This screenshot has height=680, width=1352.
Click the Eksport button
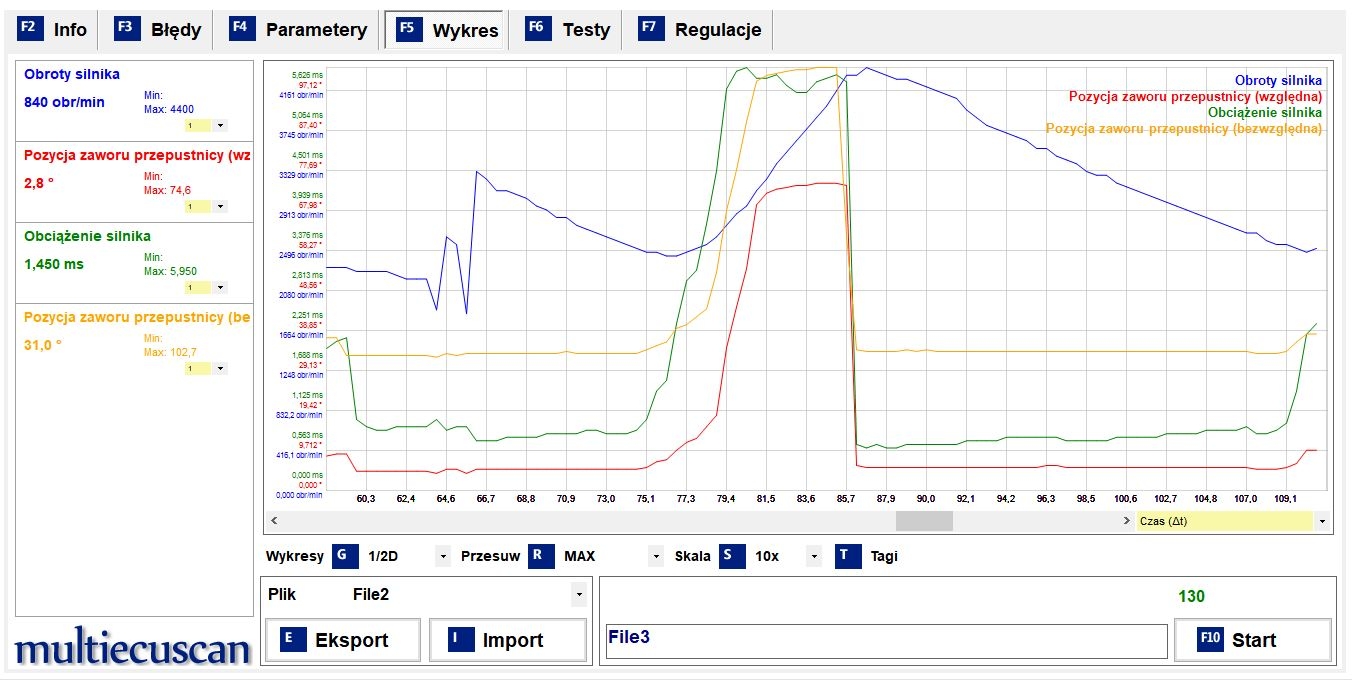click(x=343, y=640)
